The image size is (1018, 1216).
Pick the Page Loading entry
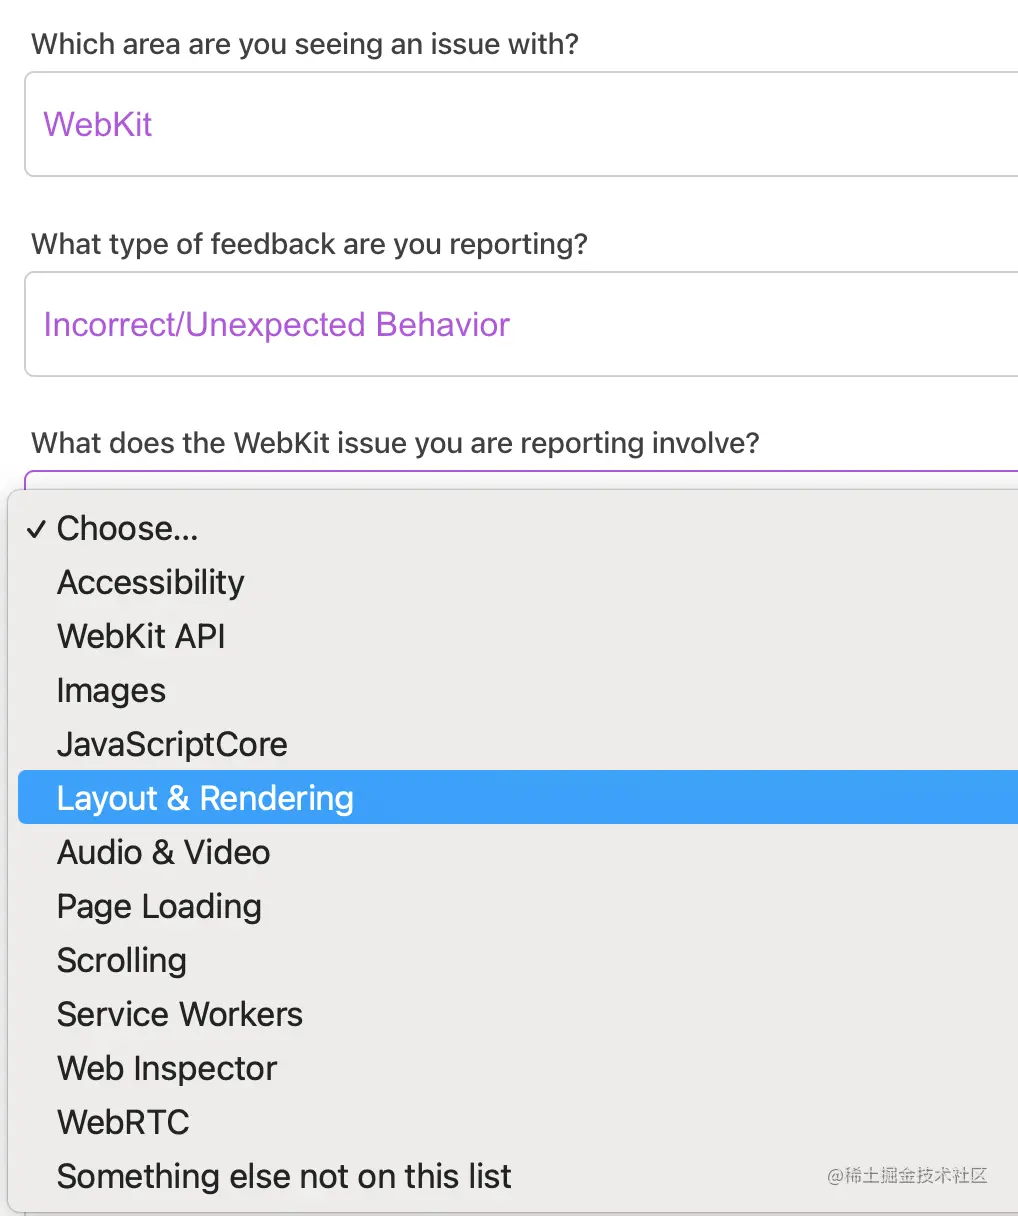159,906
